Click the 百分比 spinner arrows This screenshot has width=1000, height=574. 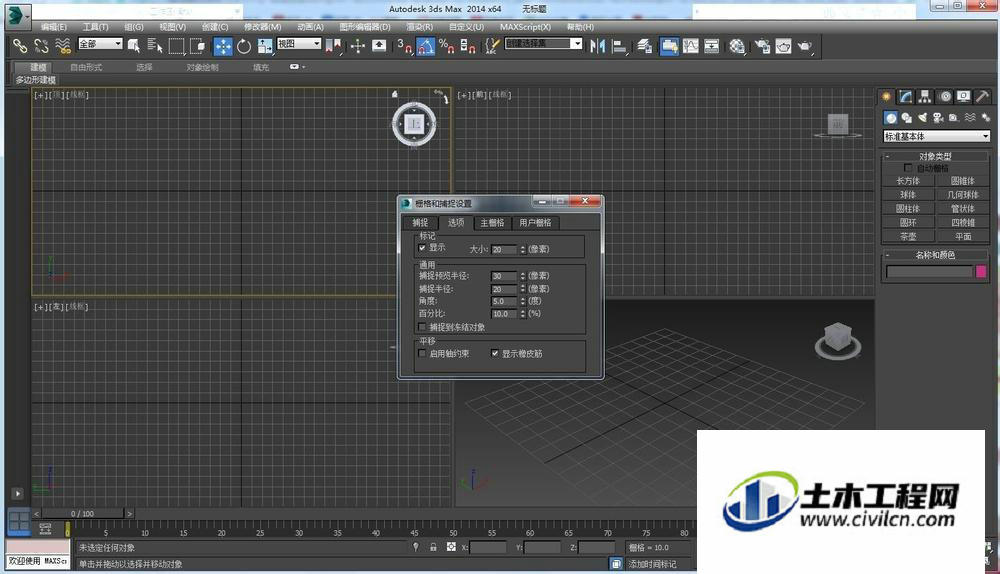(x=523, y=314)
